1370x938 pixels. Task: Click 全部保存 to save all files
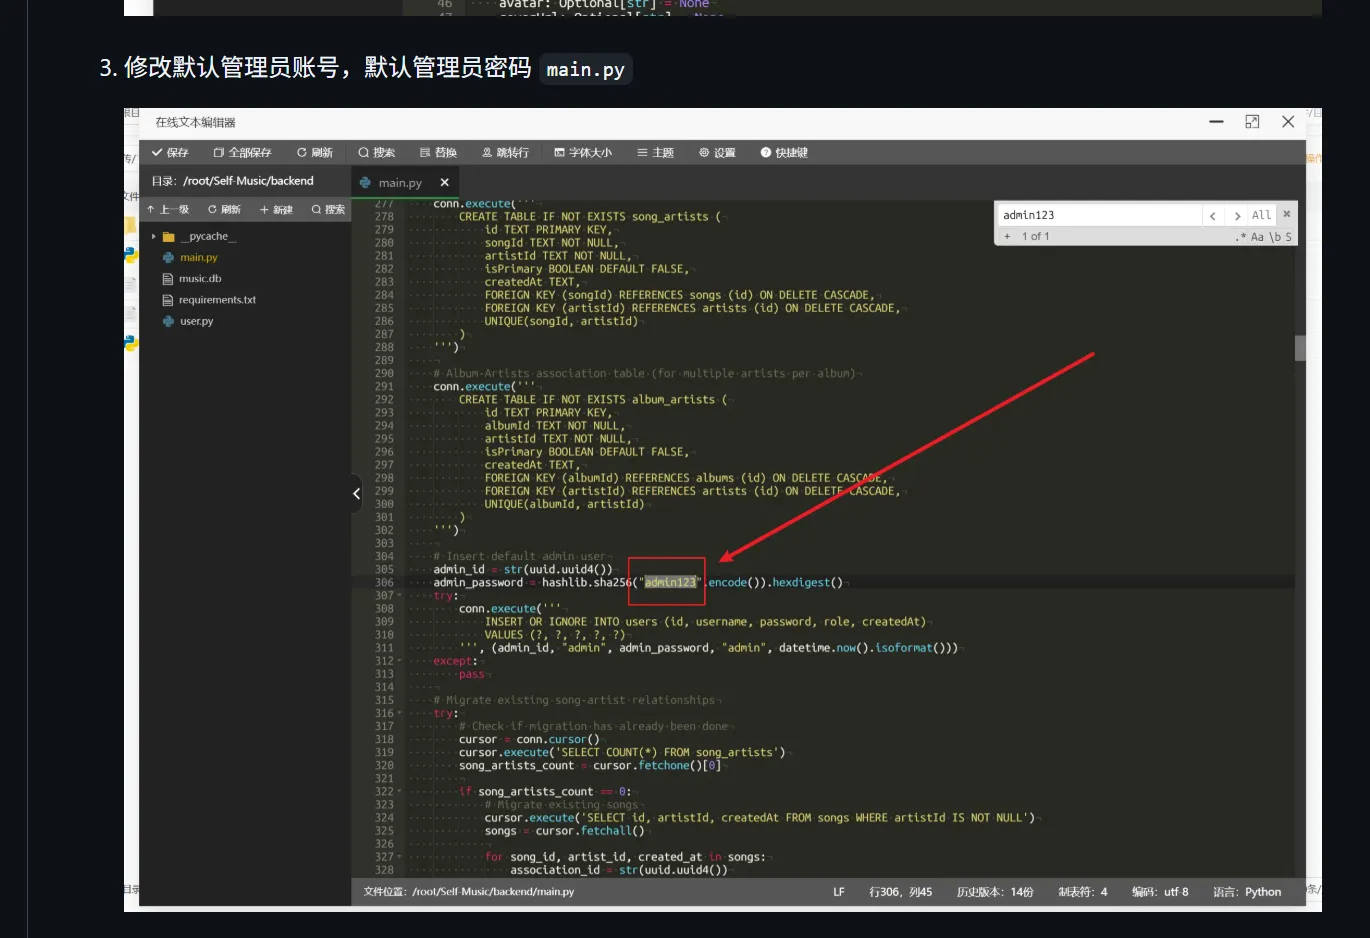(242, 153)
